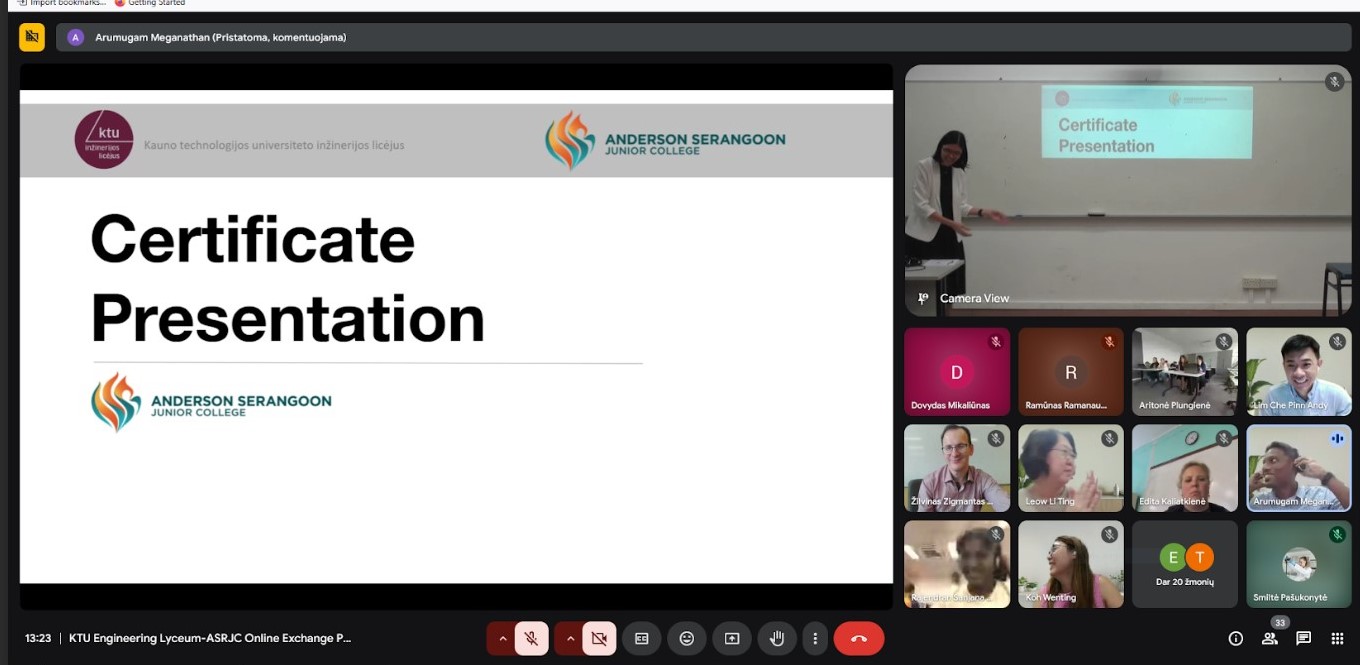Click muted mic icon on Smiltė Pašukonytė tile
This screenshot has width=1360, height=665.
pos(1337,534)
